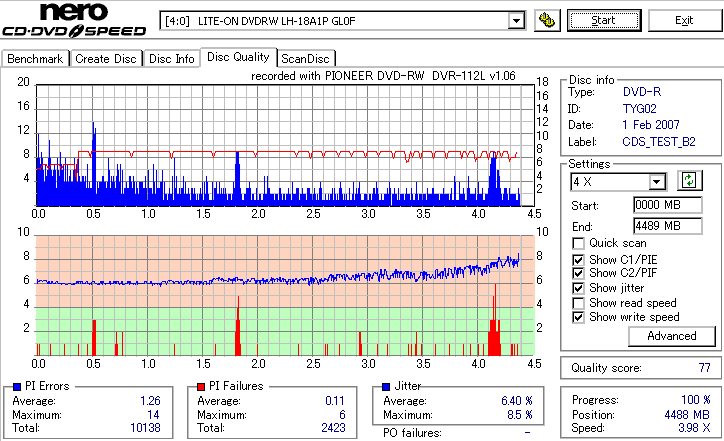
Task: Click the blue PI Errors legend square
Action: 17,387
